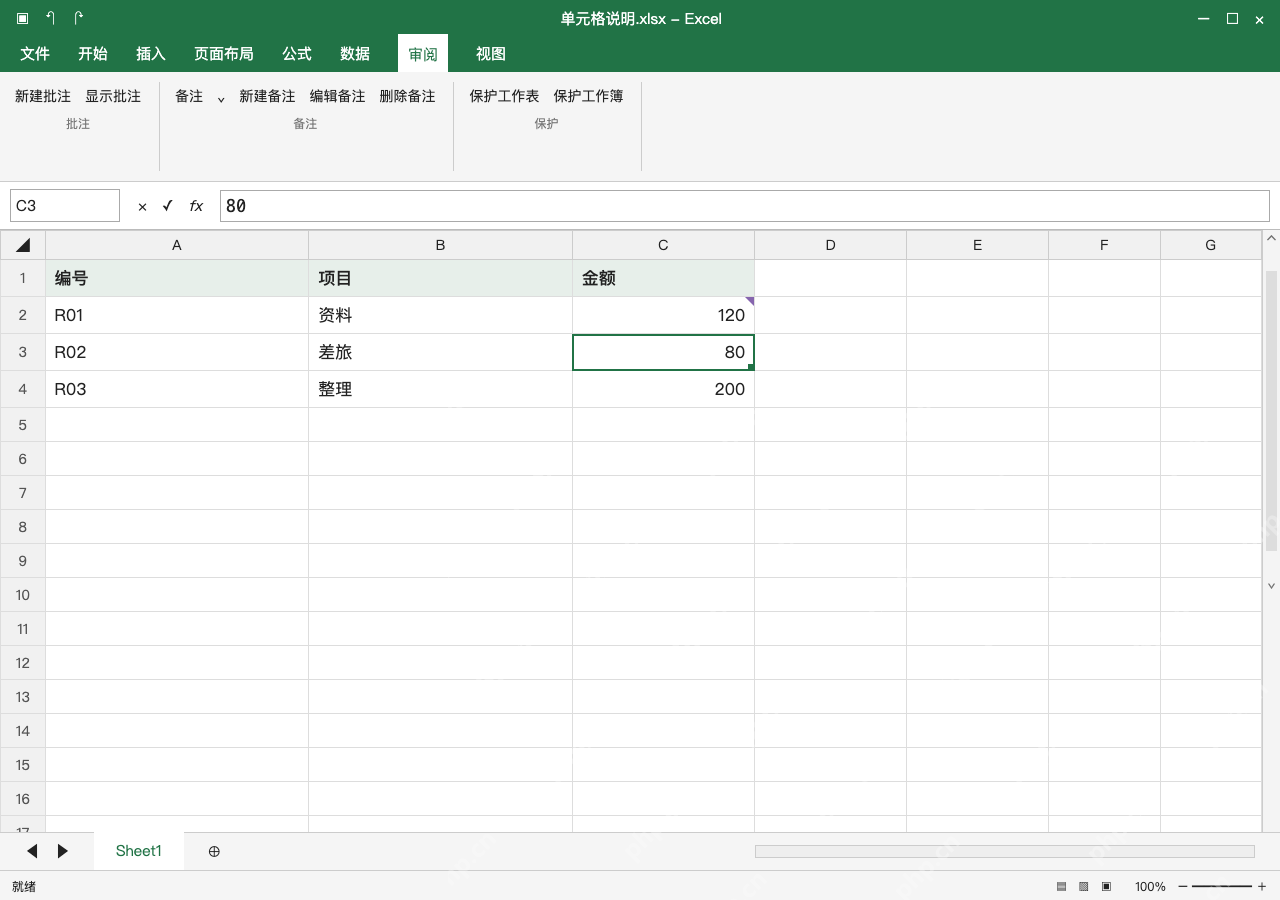
Task: Switch to Normal view in status bar
Action: tap(1062, 887)
